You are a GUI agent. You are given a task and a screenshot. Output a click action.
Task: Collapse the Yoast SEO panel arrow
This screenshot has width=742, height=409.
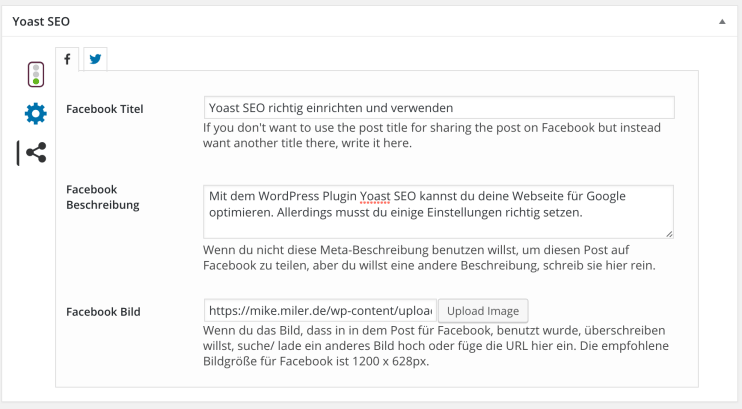point(722,21)
